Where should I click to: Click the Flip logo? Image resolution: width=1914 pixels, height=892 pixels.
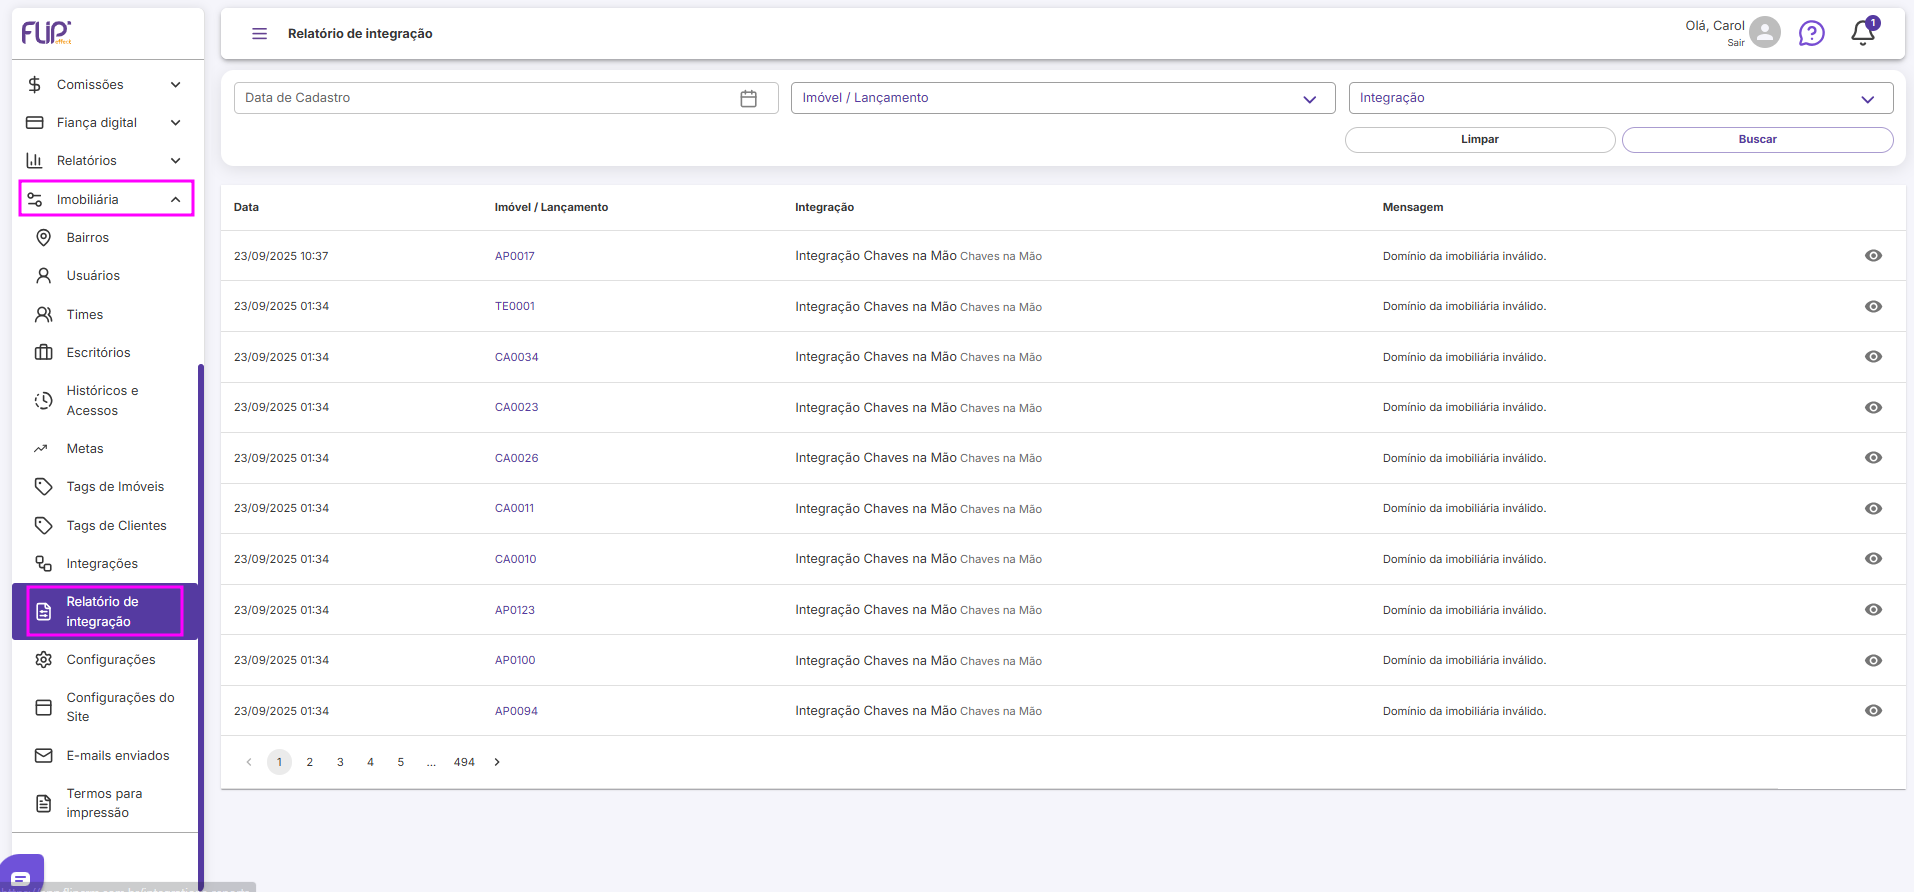[46, 32]
